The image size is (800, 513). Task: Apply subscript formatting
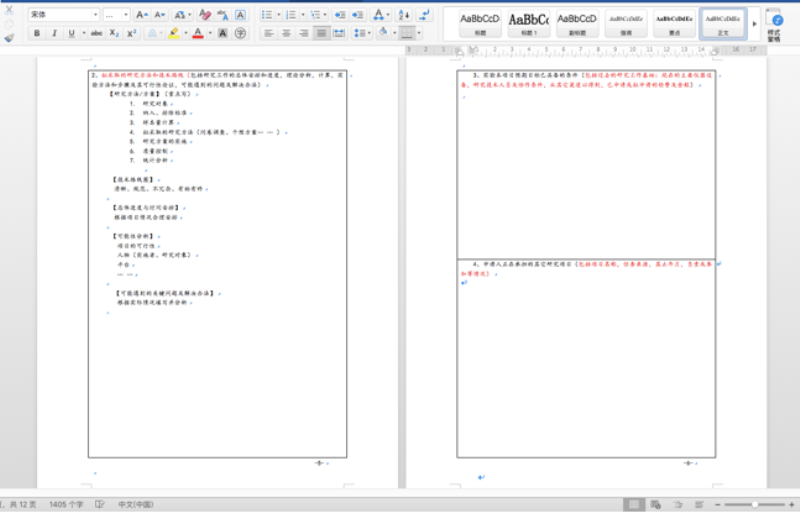[x=115, y=33]
